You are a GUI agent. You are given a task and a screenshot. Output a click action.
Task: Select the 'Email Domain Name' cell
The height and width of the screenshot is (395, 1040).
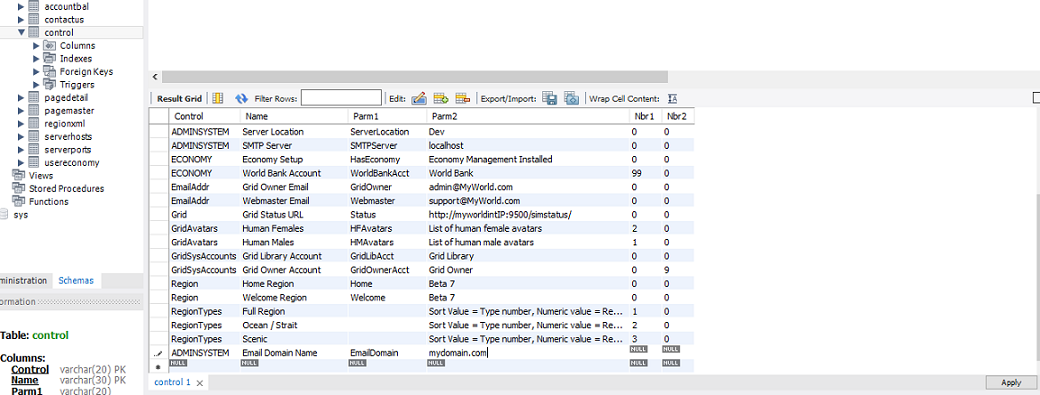pos(294,353)
